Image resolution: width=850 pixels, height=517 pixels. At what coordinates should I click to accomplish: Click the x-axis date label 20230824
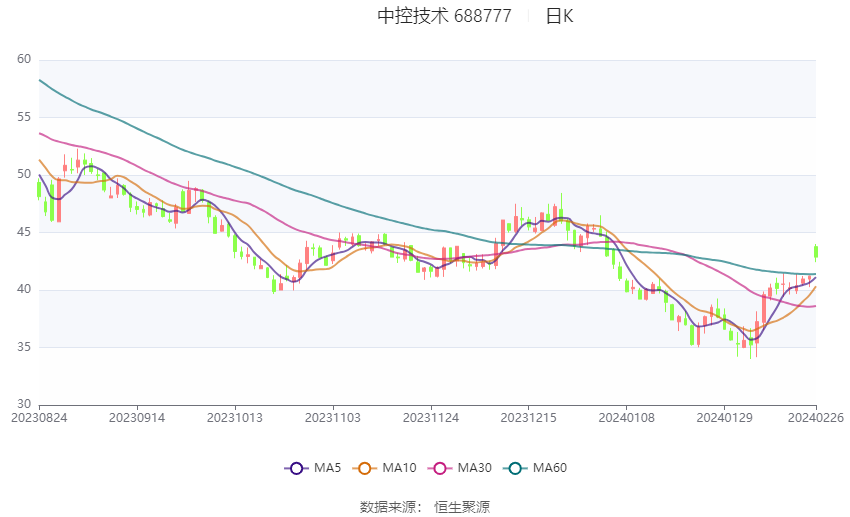(x=40, y=418)
